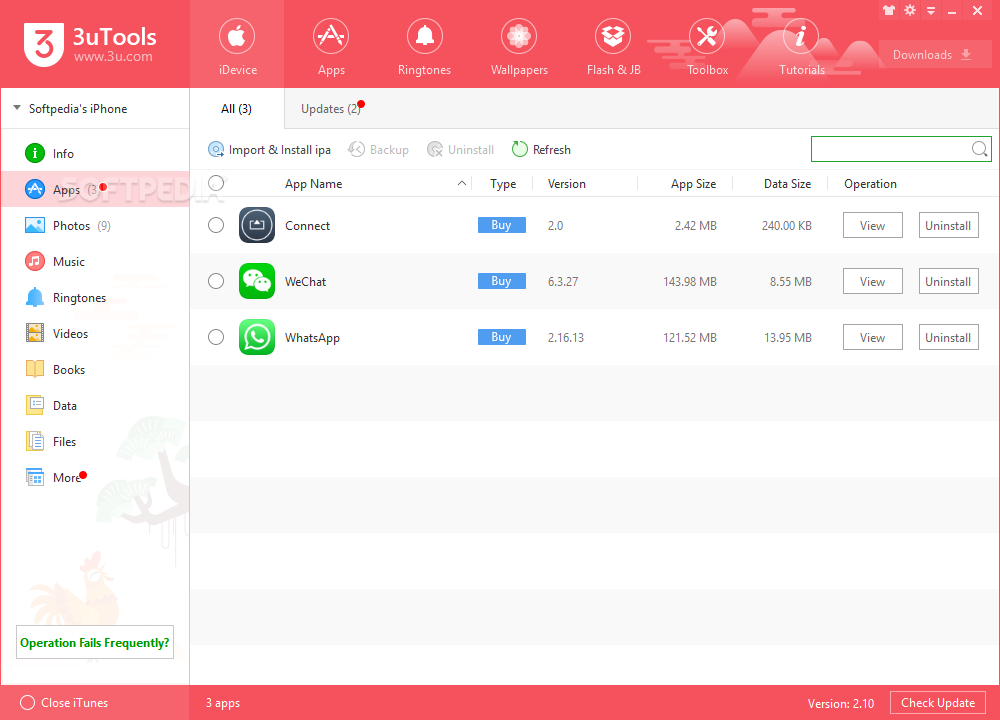1000x720 pixels.
Task: Click Buy for WeChat
Action: [x=502, y=281]
